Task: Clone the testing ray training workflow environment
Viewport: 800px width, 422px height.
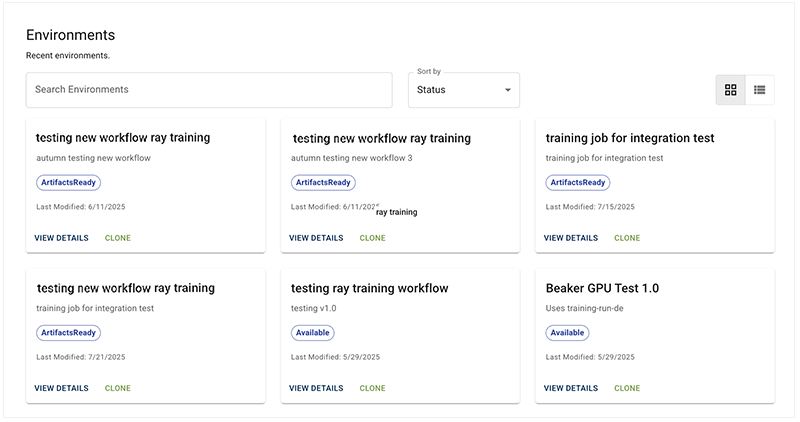Action: pyautogui.click(x=372, y=388)
